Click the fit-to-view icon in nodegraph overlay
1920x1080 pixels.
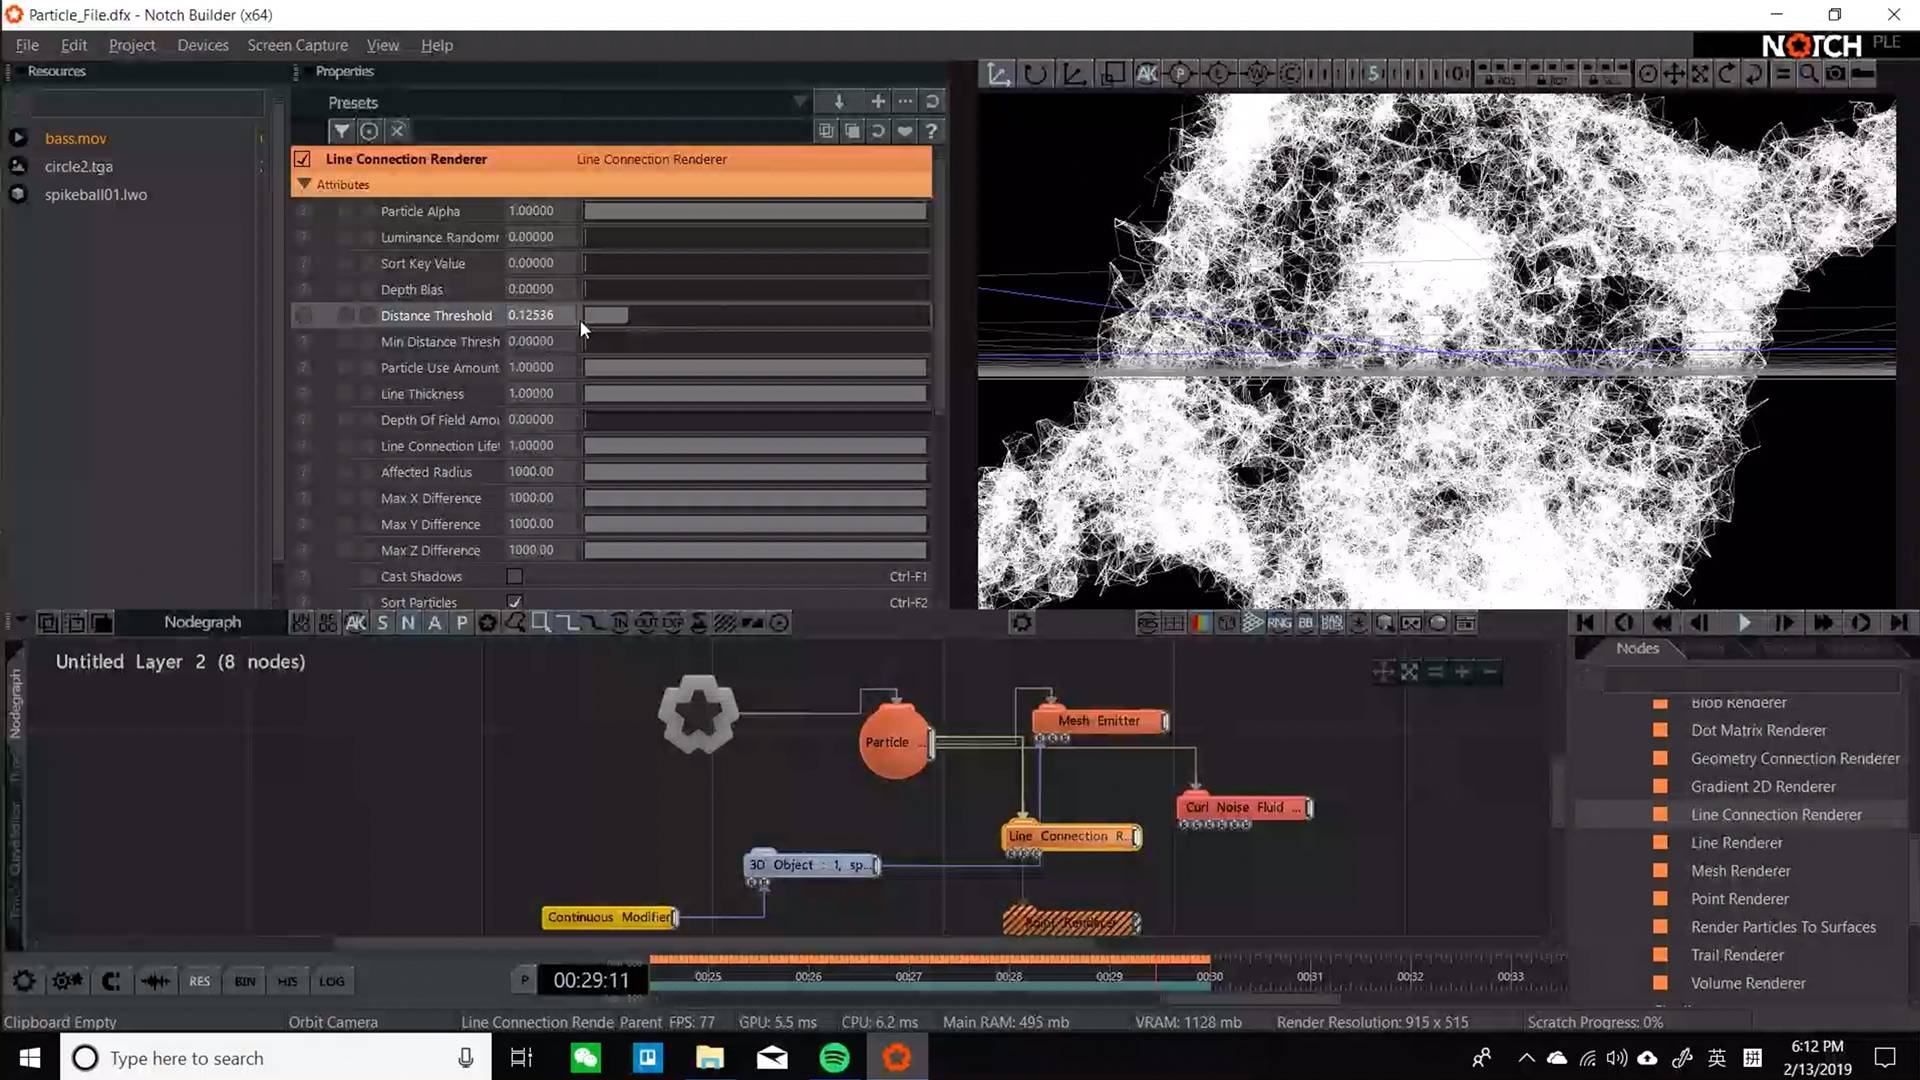click(1409, 672)
